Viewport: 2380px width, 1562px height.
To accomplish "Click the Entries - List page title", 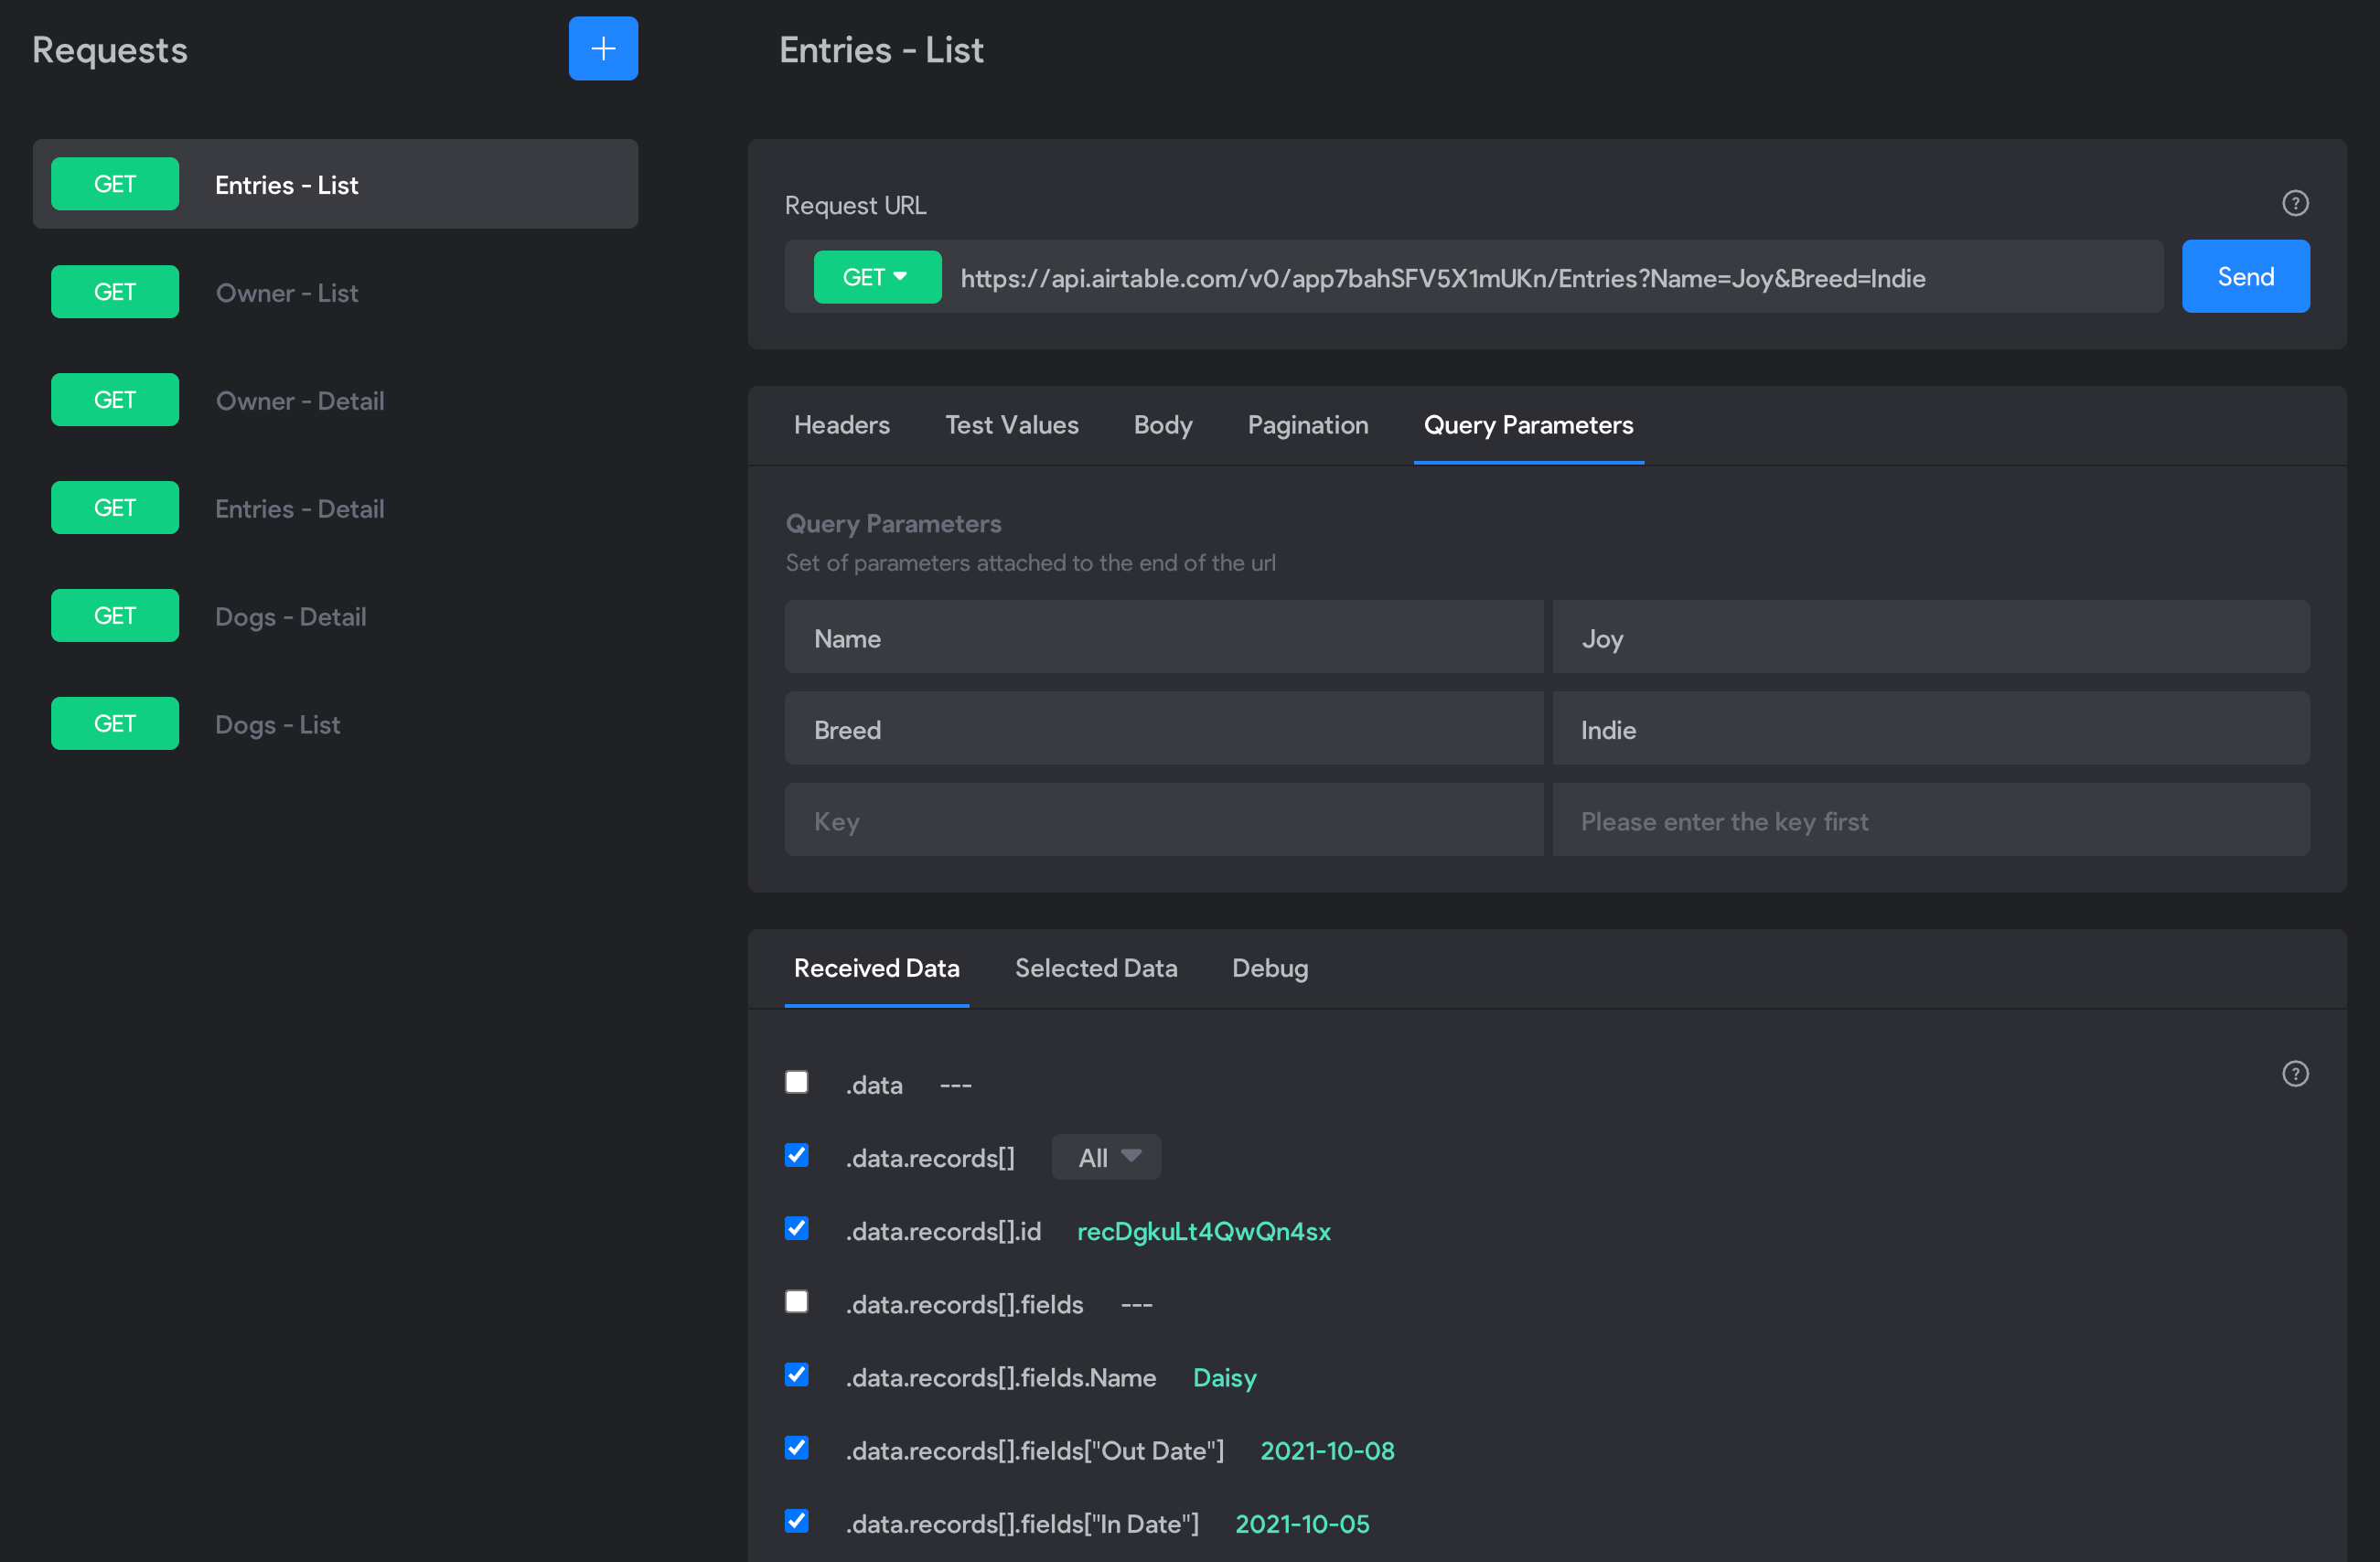I will pyautogui.click(x=881, y=49).
